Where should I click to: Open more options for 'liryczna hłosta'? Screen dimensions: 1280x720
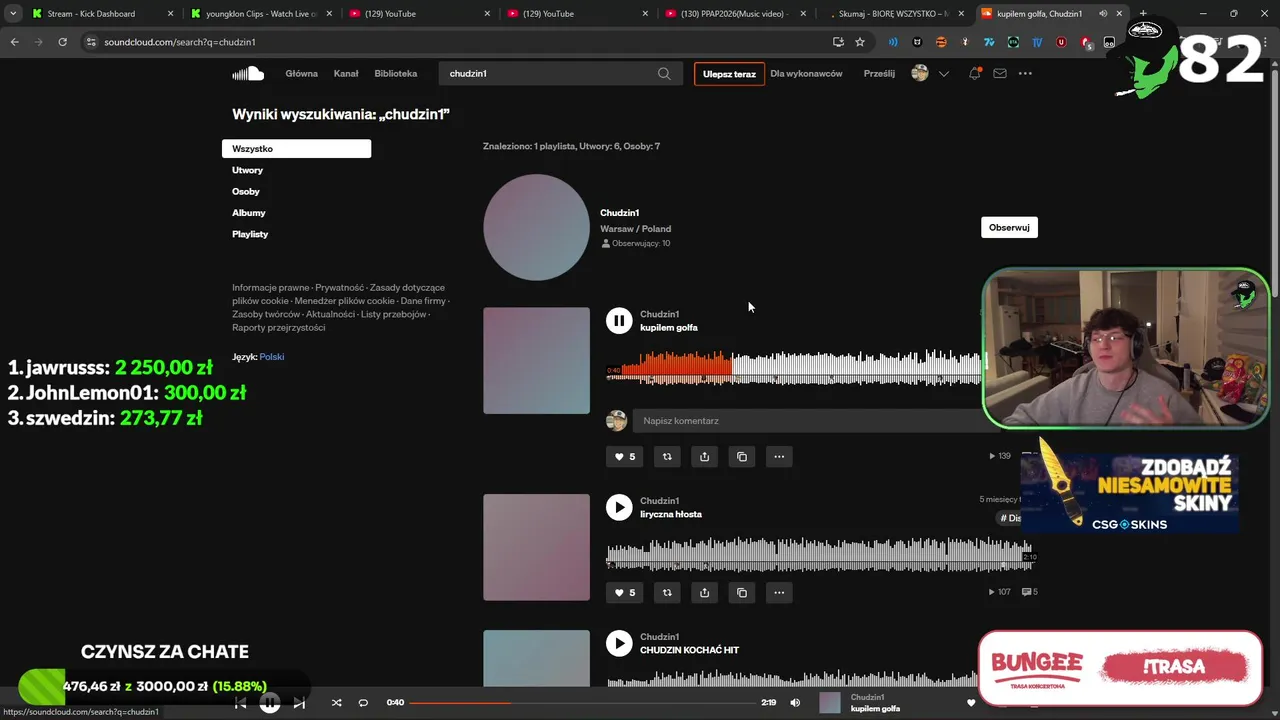(779, 592)
